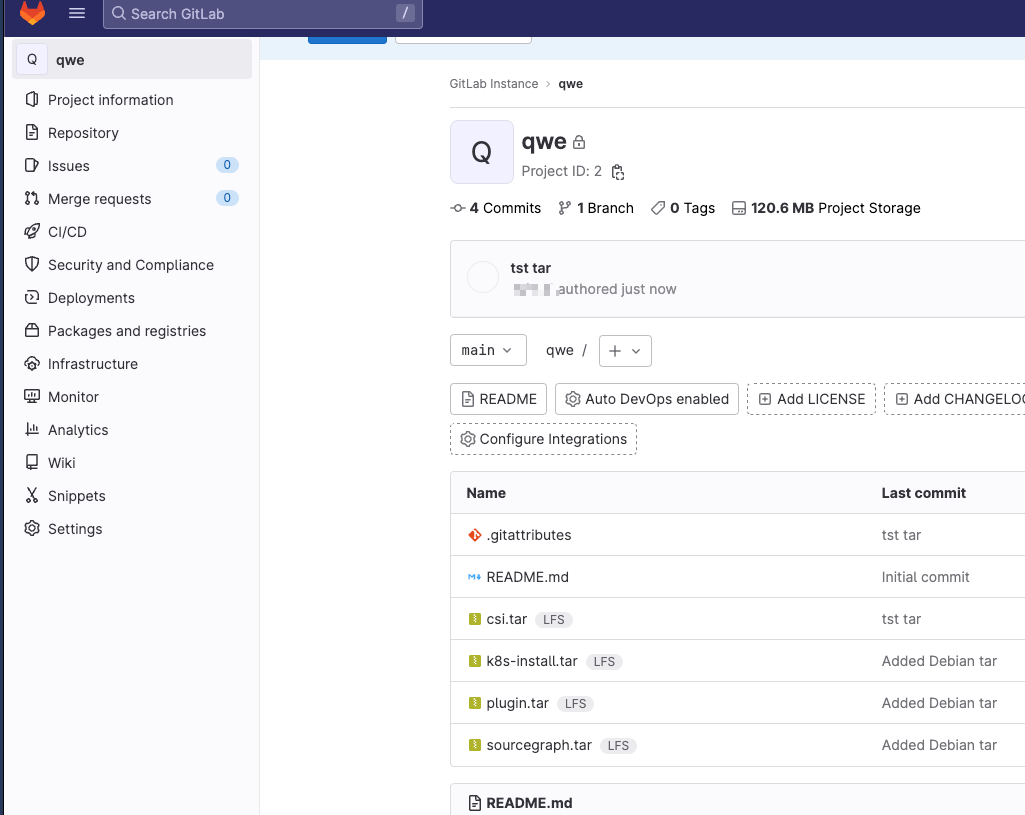Open the plus add-file dropdown
1025x815 pixels.
(625, 351)
